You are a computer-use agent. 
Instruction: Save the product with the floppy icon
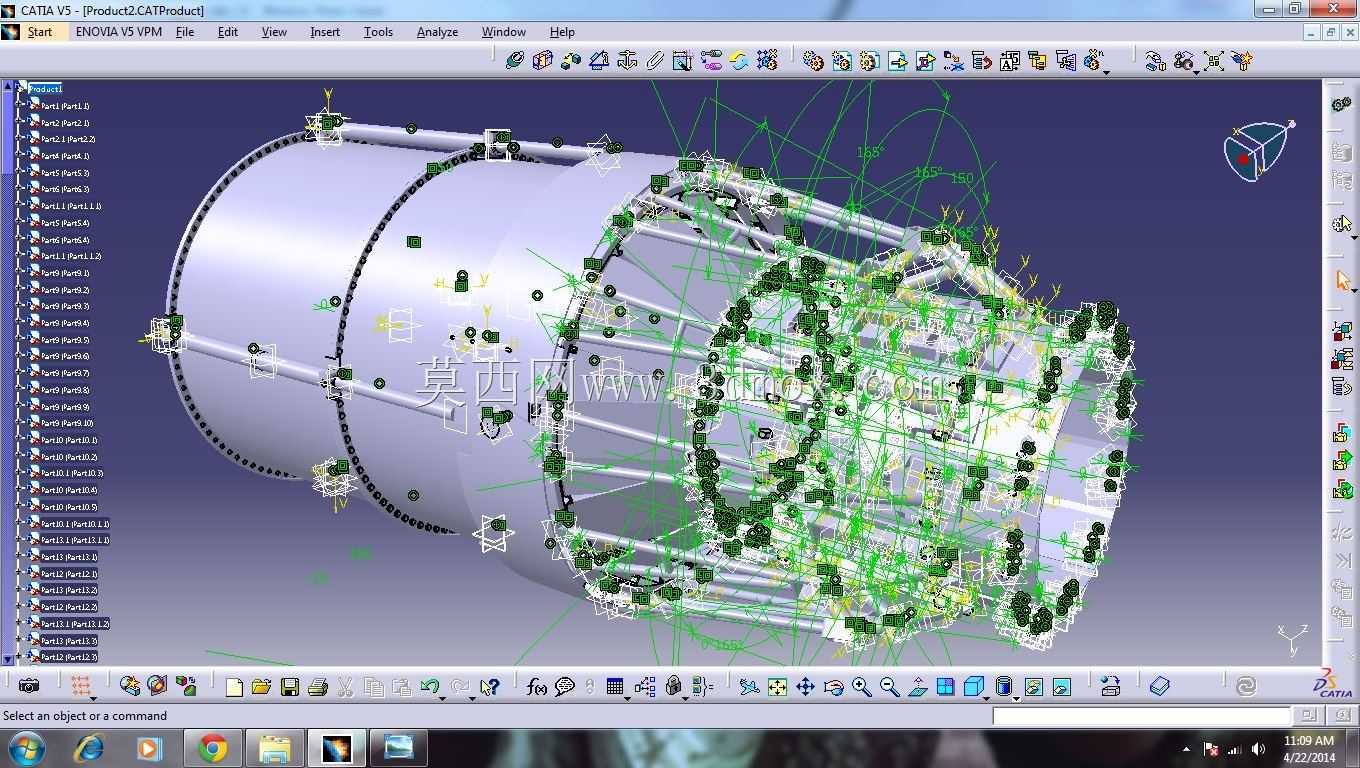point(290,687)
